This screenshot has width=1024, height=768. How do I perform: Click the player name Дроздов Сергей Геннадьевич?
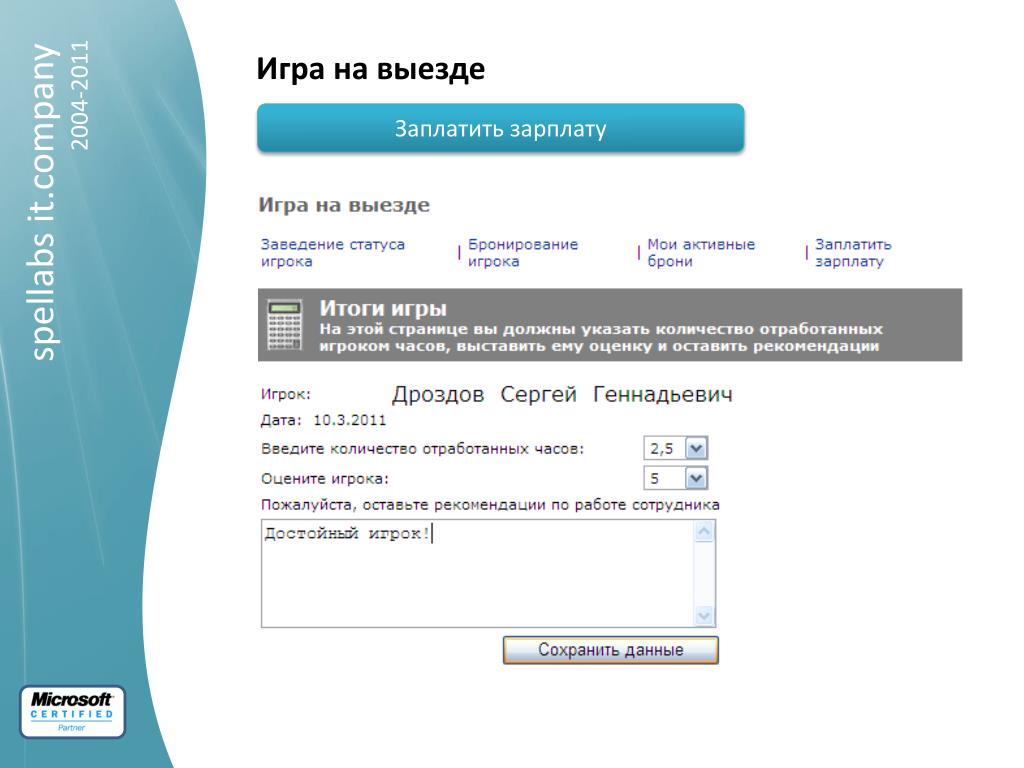[562, 394]
